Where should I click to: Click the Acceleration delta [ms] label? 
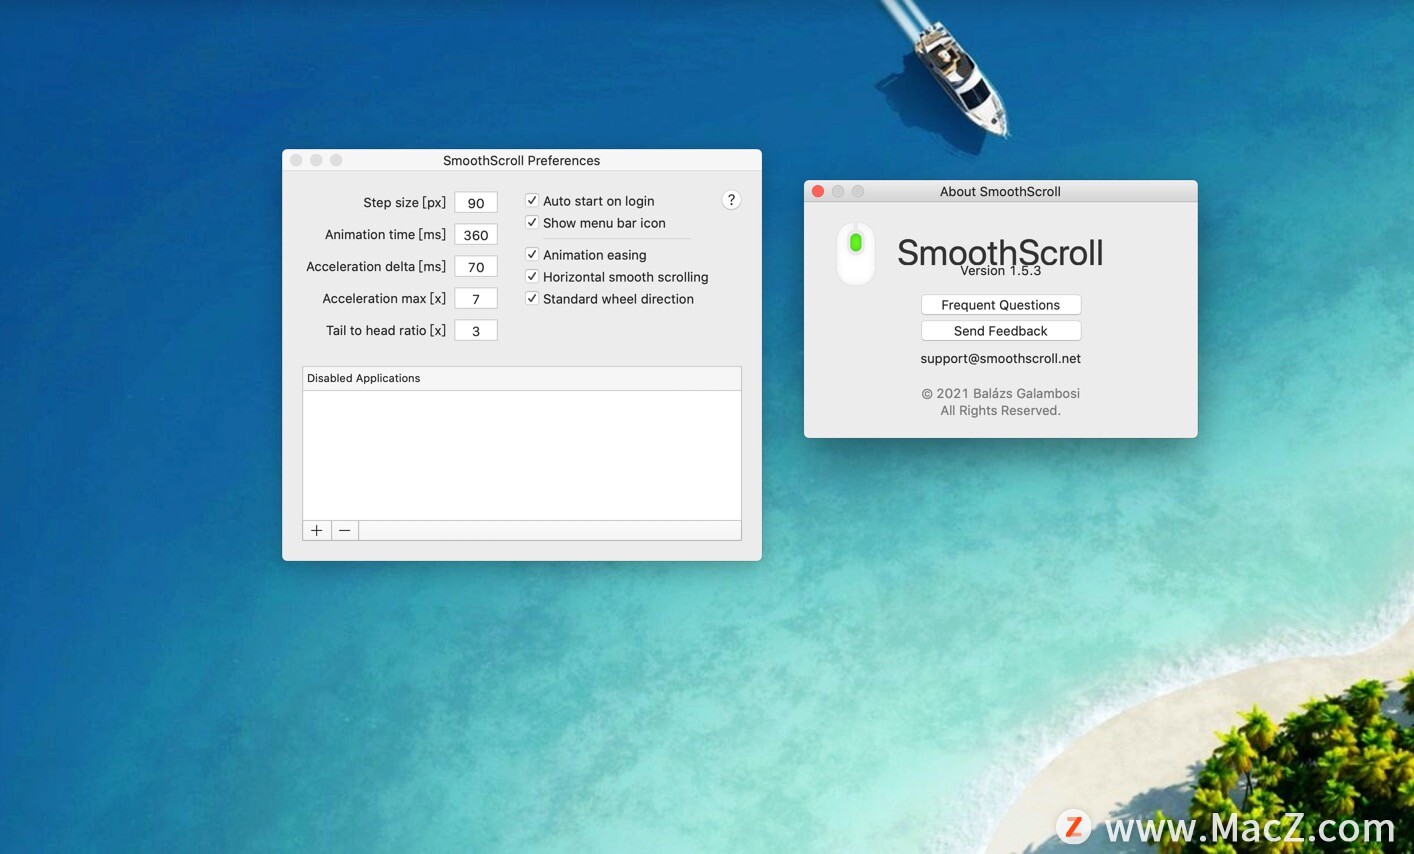tap(376, 266)
